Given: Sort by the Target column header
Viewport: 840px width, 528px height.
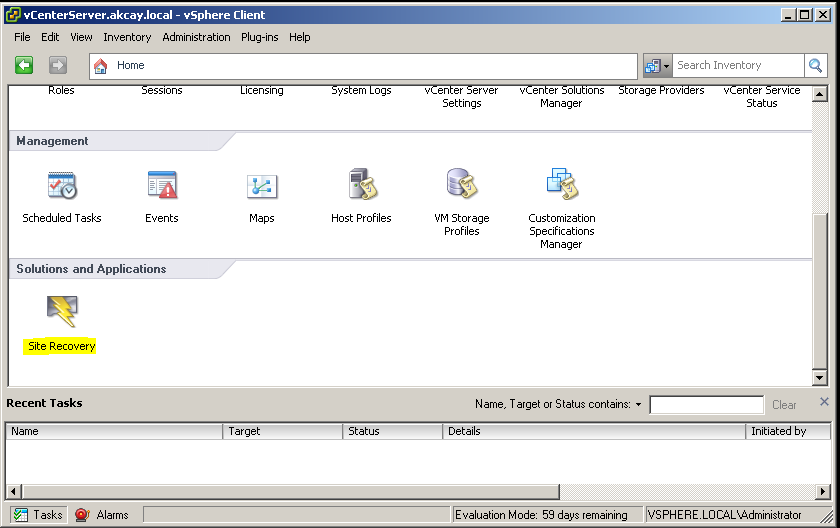Looking at the screenshot, I should [282, 431].
